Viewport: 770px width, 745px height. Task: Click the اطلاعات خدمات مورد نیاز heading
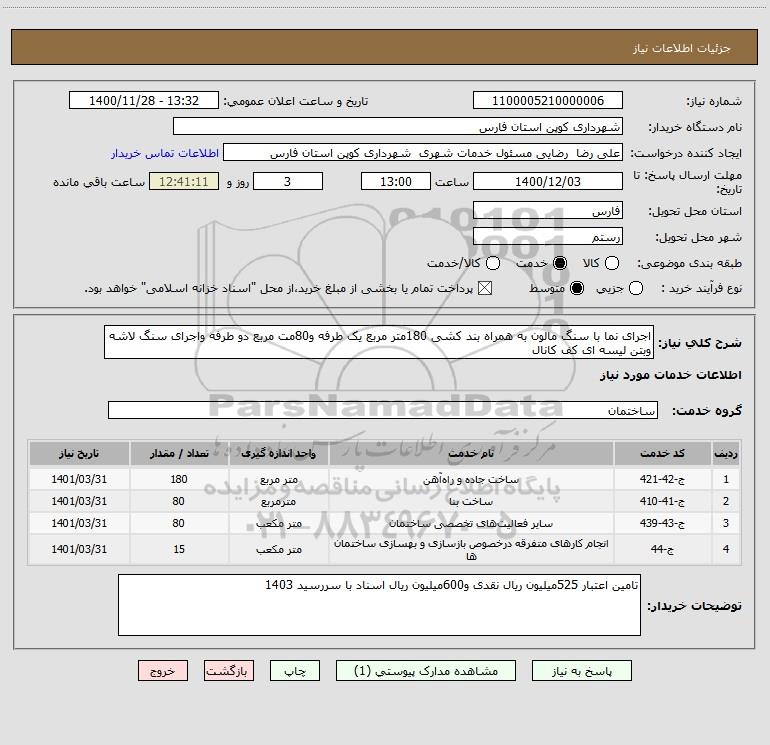coord(670,375)
